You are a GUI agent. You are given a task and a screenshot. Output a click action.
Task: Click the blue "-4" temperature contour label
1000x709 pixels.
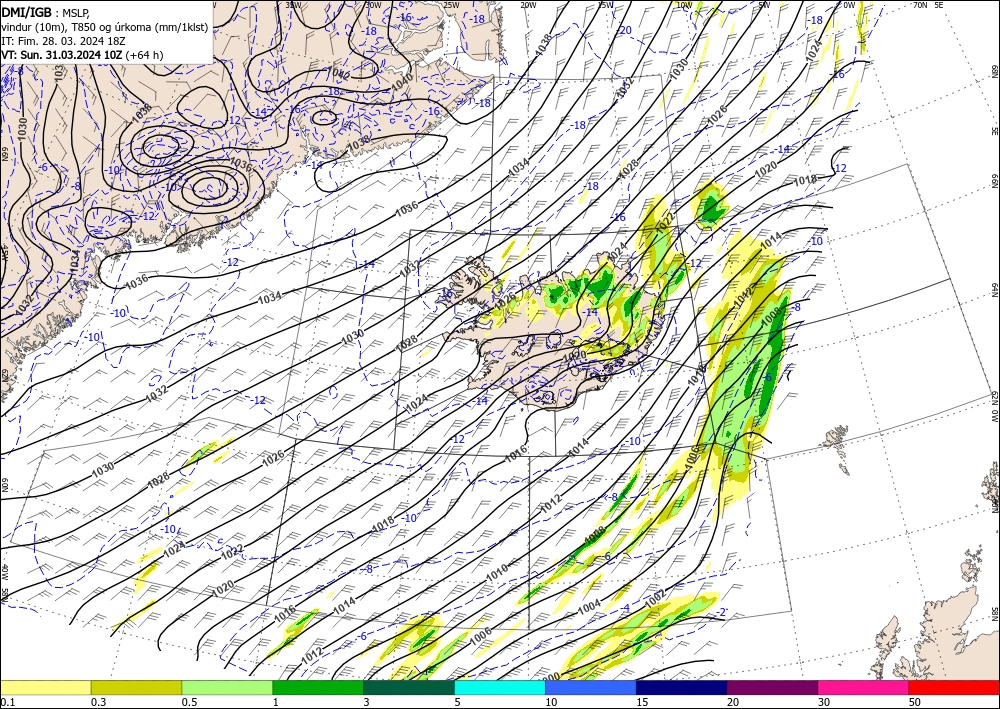pyautogui.click(x=626, y=608)
